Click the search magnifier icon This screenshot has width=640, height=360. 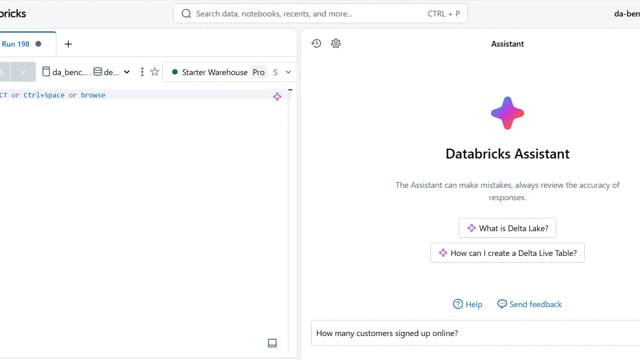(x=186, y=13)
